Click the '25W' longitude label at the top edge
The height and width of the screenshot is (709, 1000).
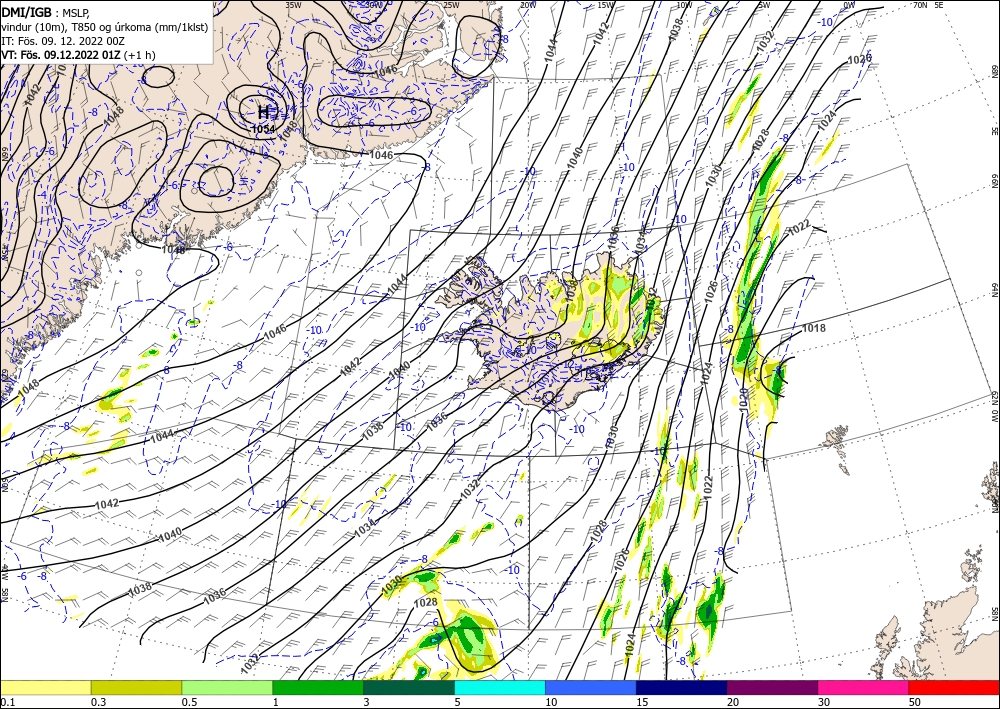[451, 4]
